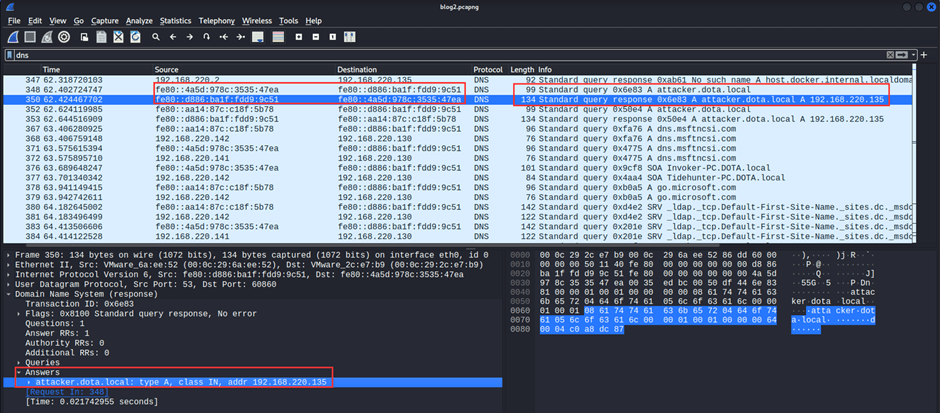Open the Statistics menu

[x=176, y=21]
